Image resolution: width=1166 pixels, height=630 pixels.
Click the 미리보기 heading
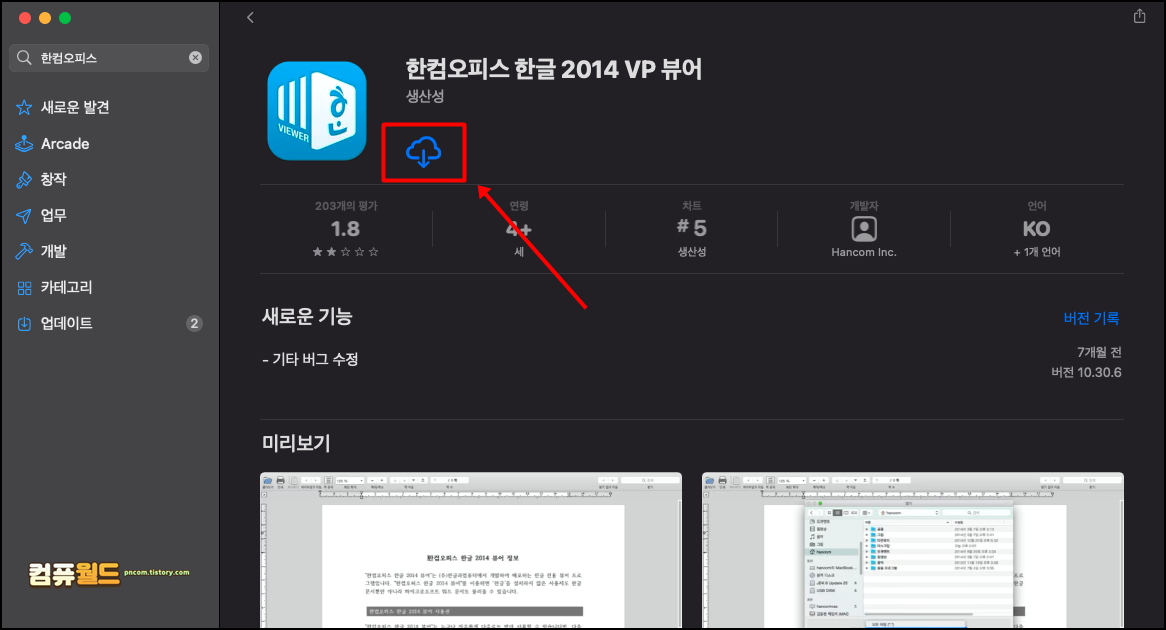pyautogui.click(x=296, y=443)
